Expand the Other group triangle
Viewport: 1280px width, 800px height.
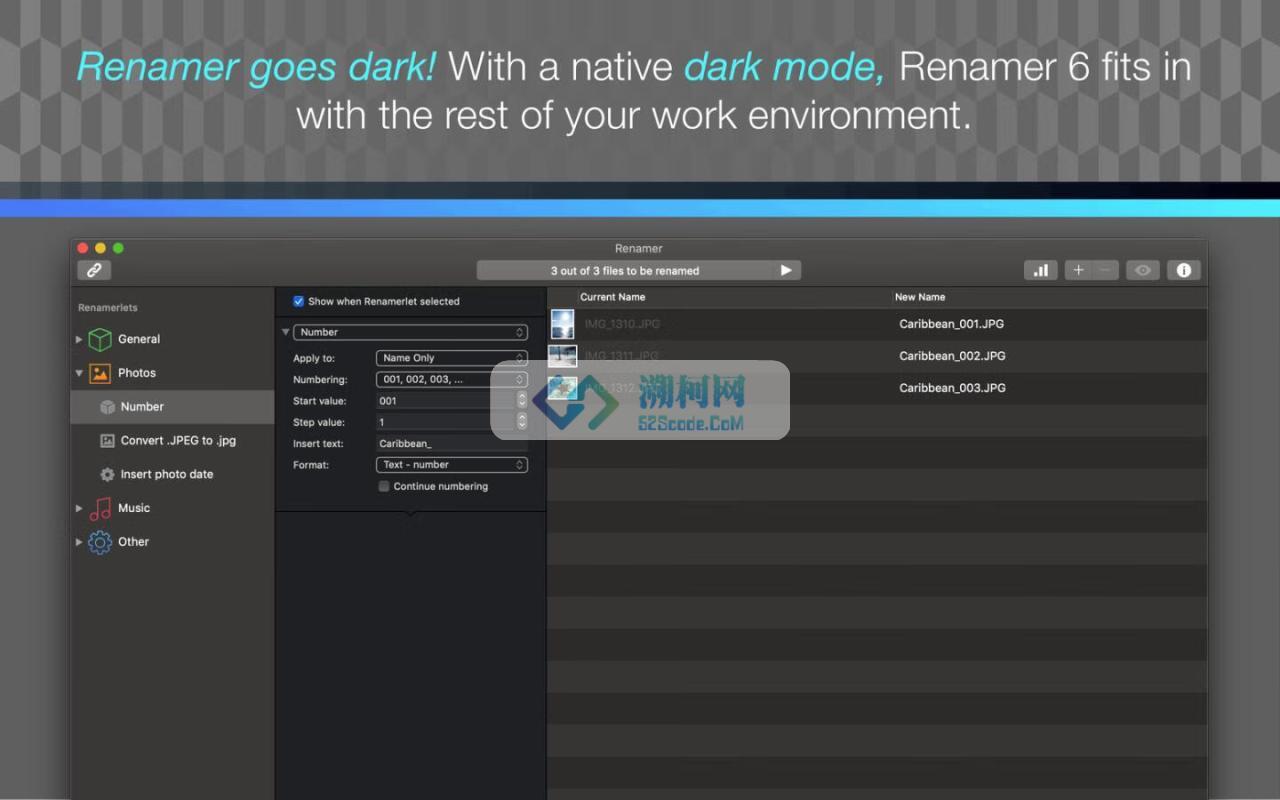tap(79, 543)
